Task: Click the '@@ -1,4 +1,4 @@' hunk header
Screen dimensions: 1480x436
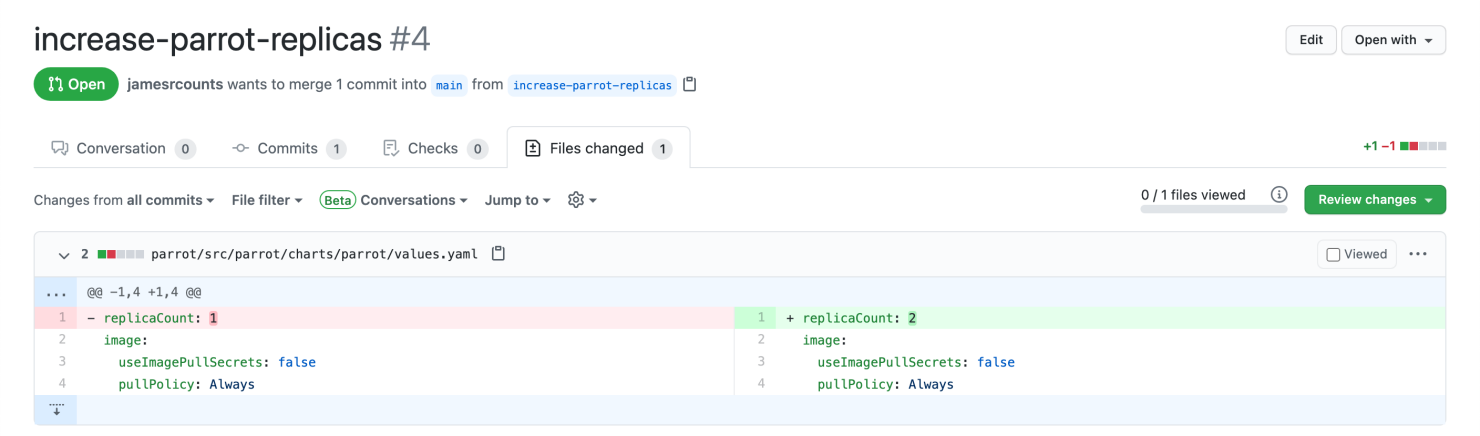Action: [x=144, y=294]
